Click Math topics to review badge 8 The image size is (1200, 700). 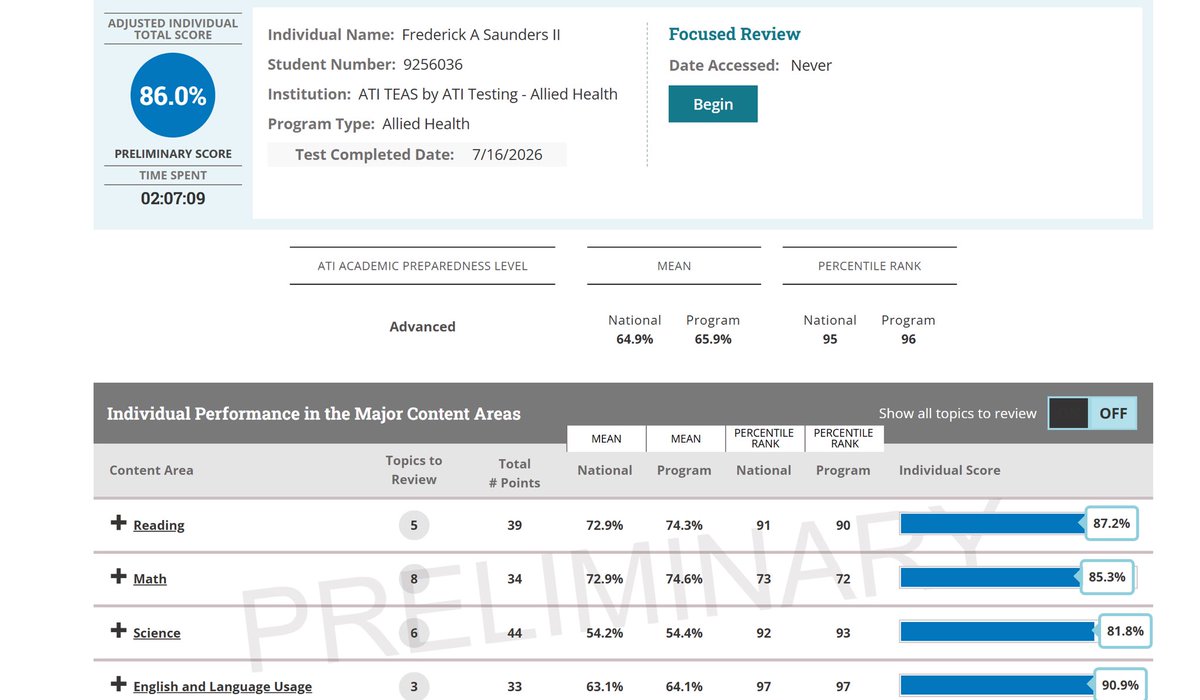coord(414,579)
